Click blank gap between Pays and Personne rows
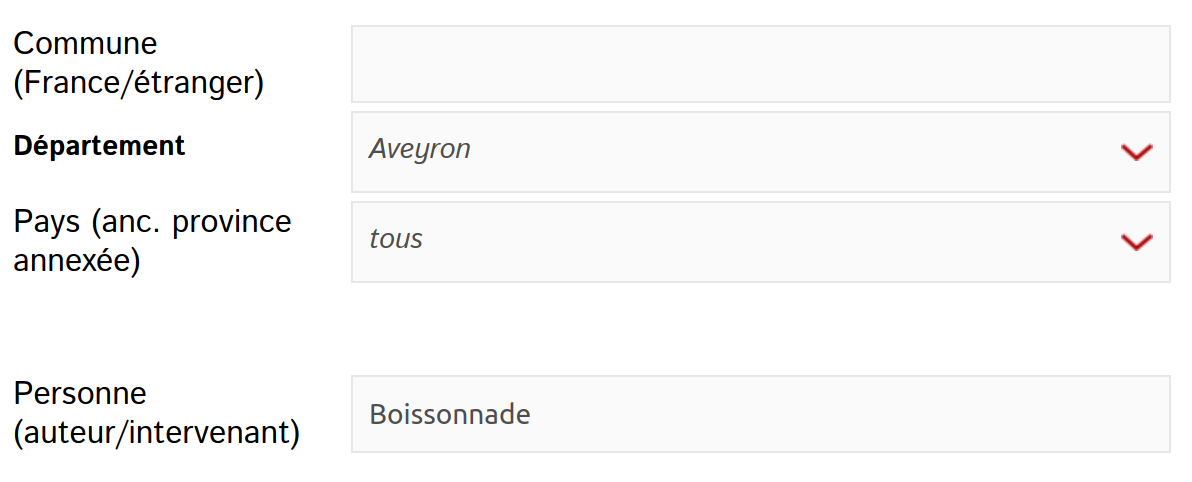This screenshot has height=482, width=1192. pos(593,328)
